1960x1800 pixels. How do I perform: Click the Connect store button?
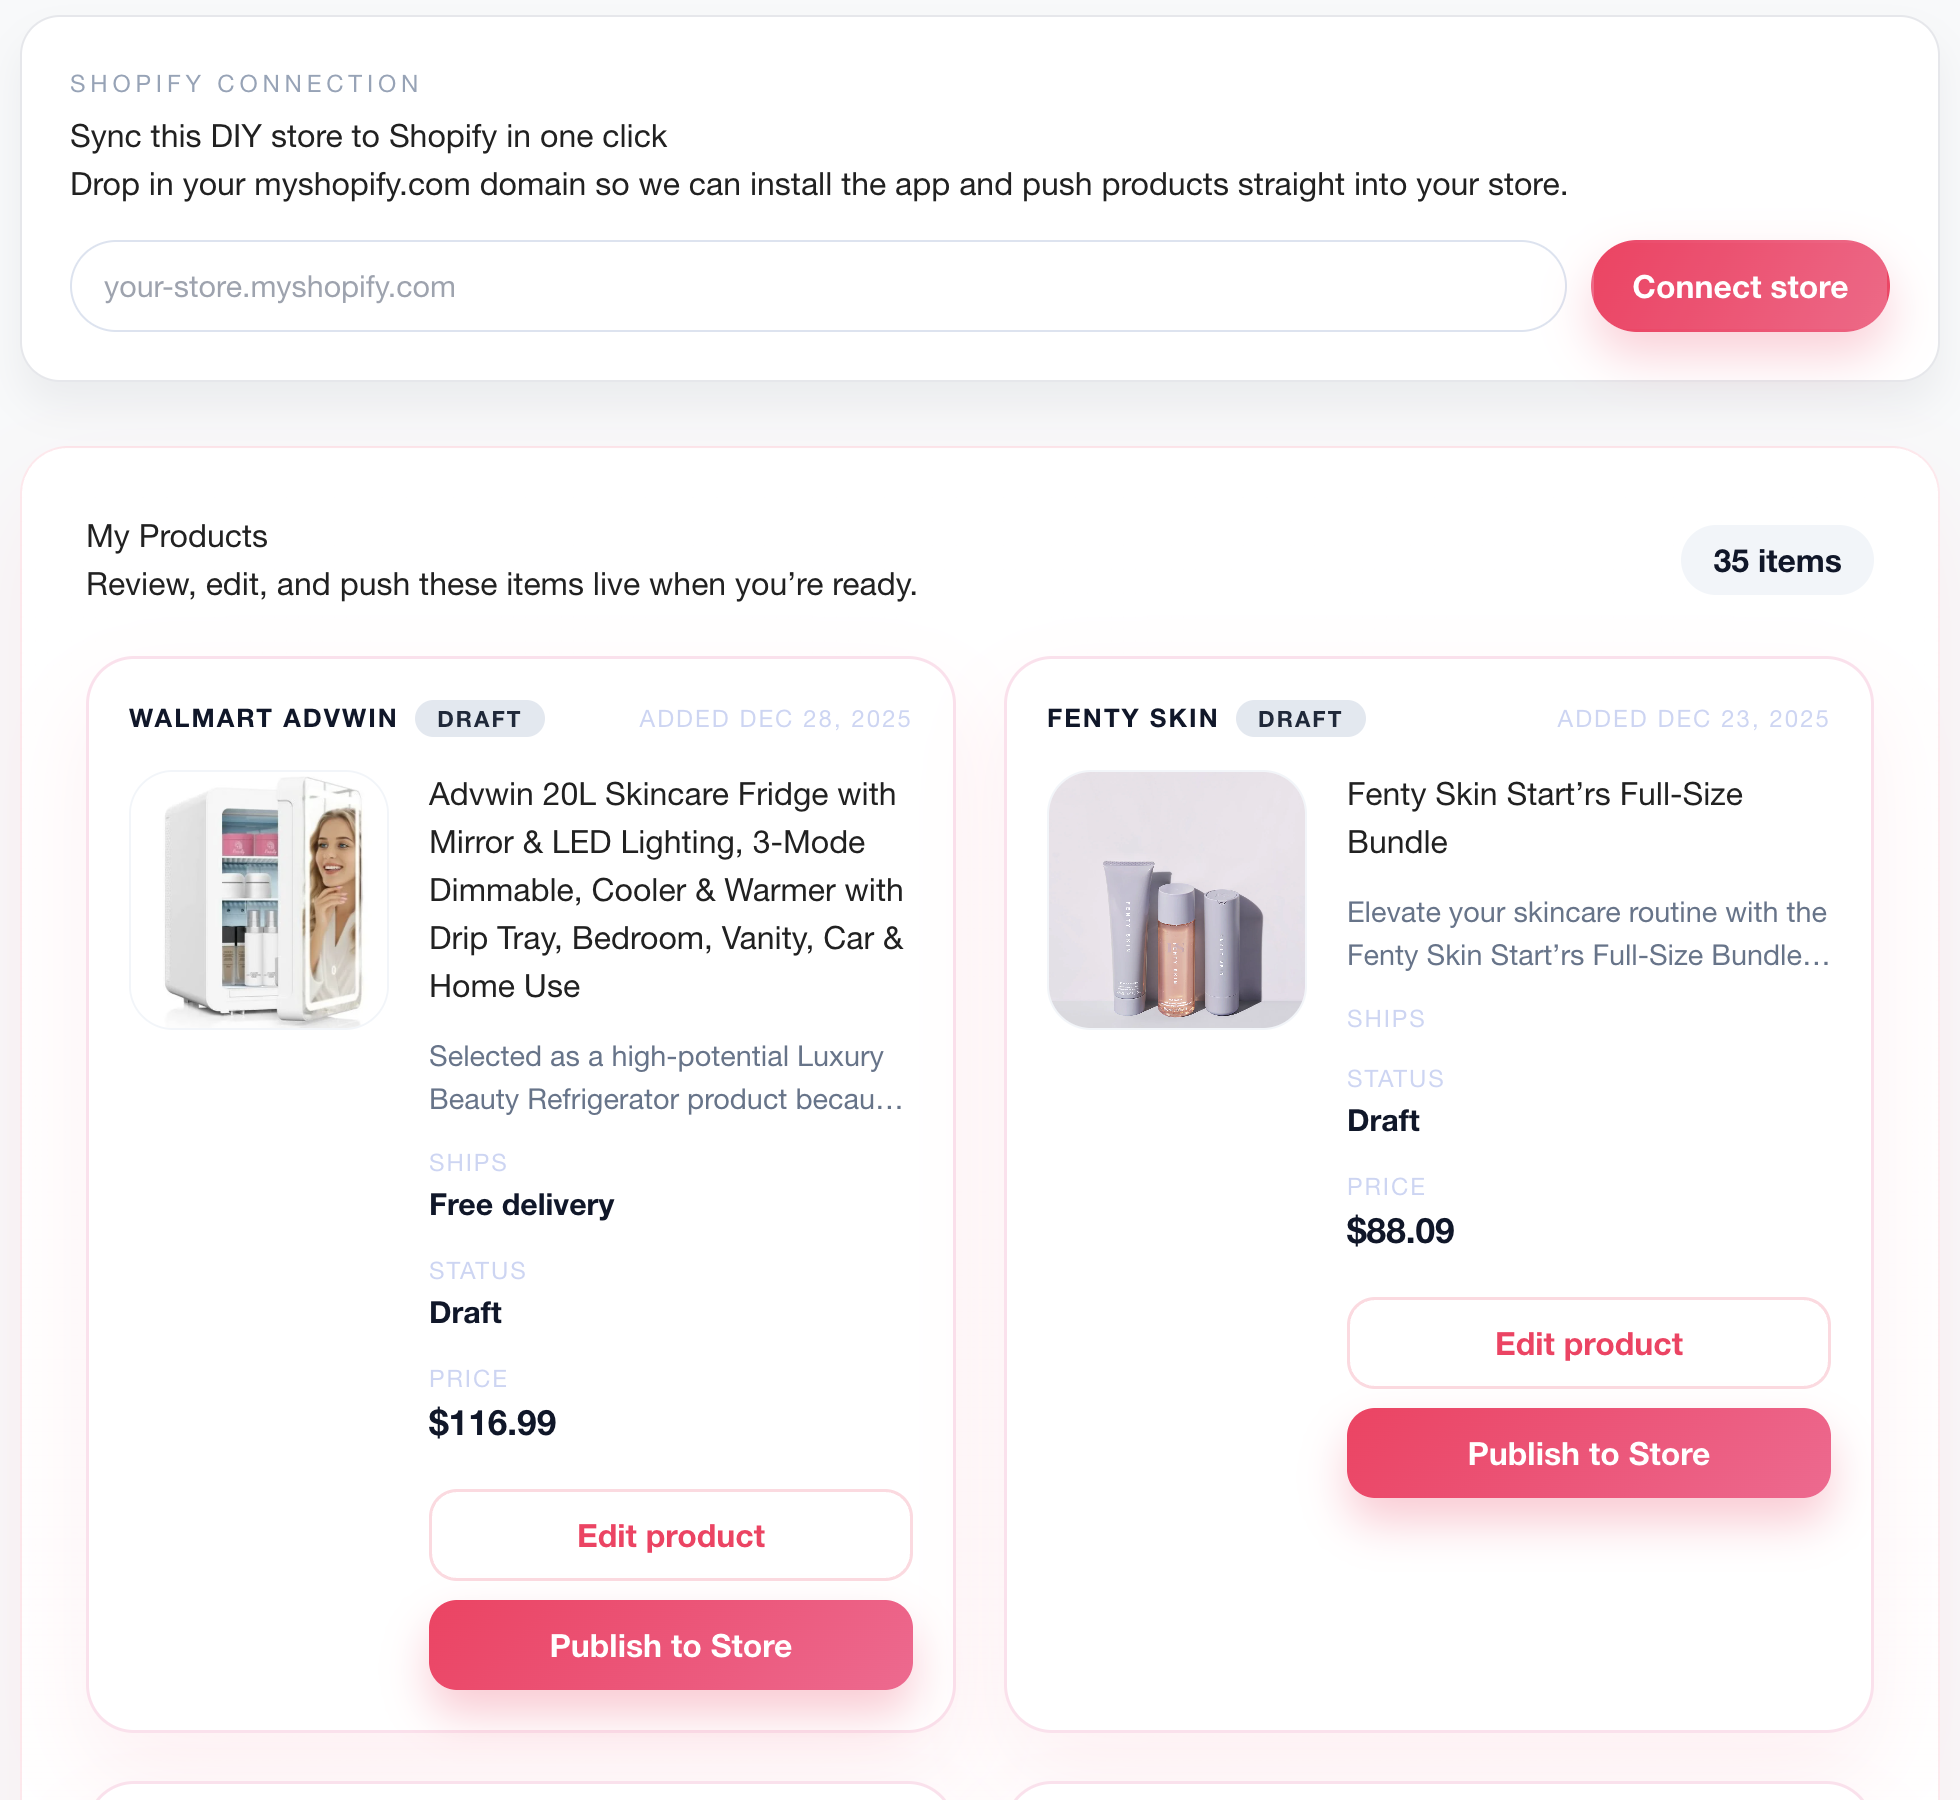(1740, 287)
